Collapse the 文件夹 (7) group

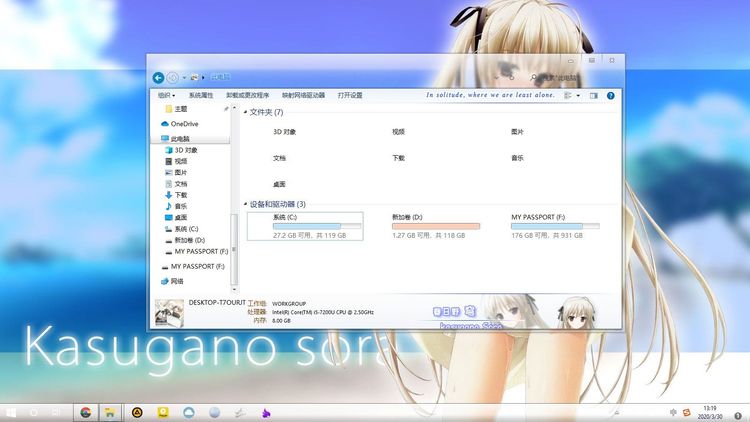245,112
